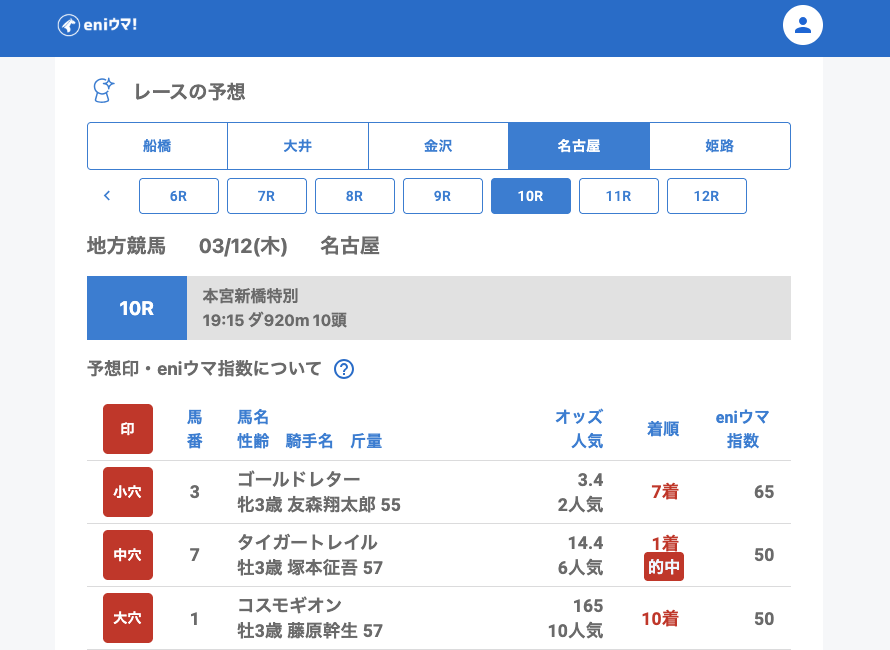Switch to the 姫路 racecourse tab
The width and height of the screenshot is (890, 650).
[719, 146]
